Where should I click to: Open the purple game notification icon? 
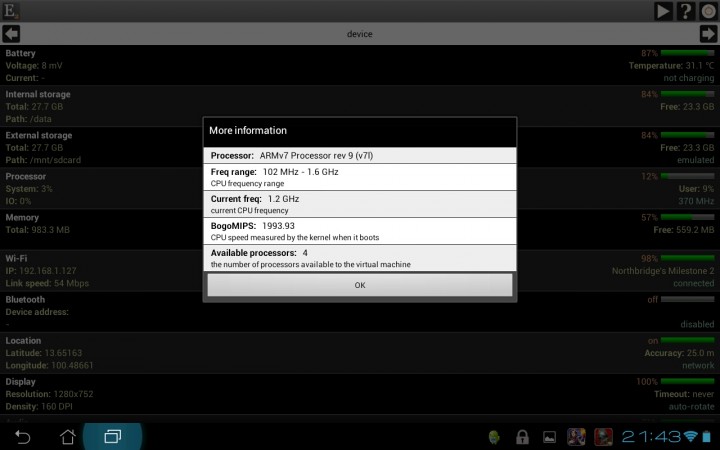(576, 437)
